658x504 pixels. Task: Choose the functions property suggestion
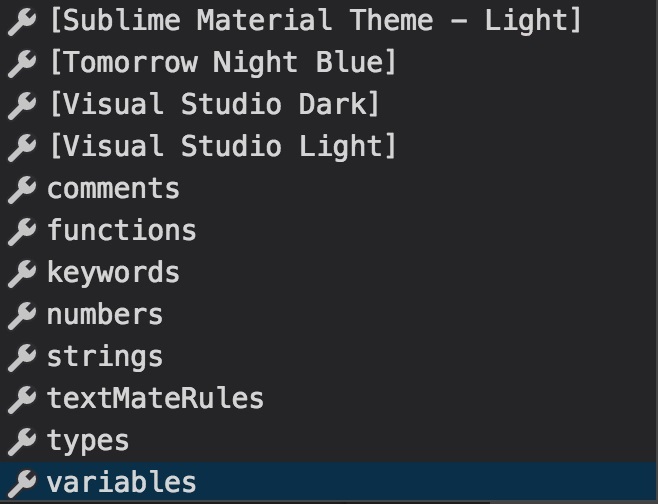pyautogui.click(x=329, y=231)
